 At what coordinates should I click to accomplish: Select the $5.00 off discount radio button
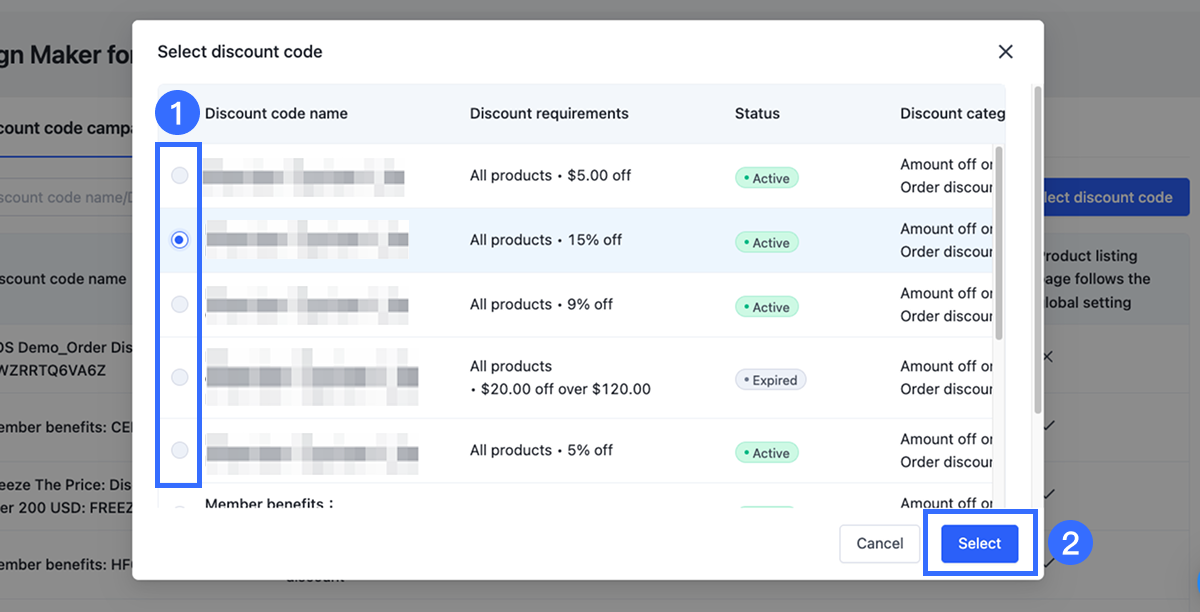(180, 176)
